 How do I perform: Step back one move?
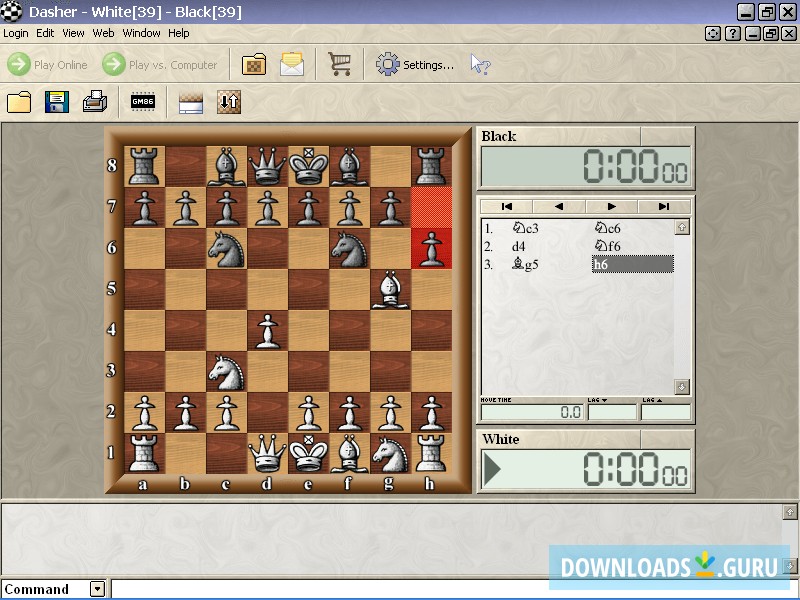(558, 206)
